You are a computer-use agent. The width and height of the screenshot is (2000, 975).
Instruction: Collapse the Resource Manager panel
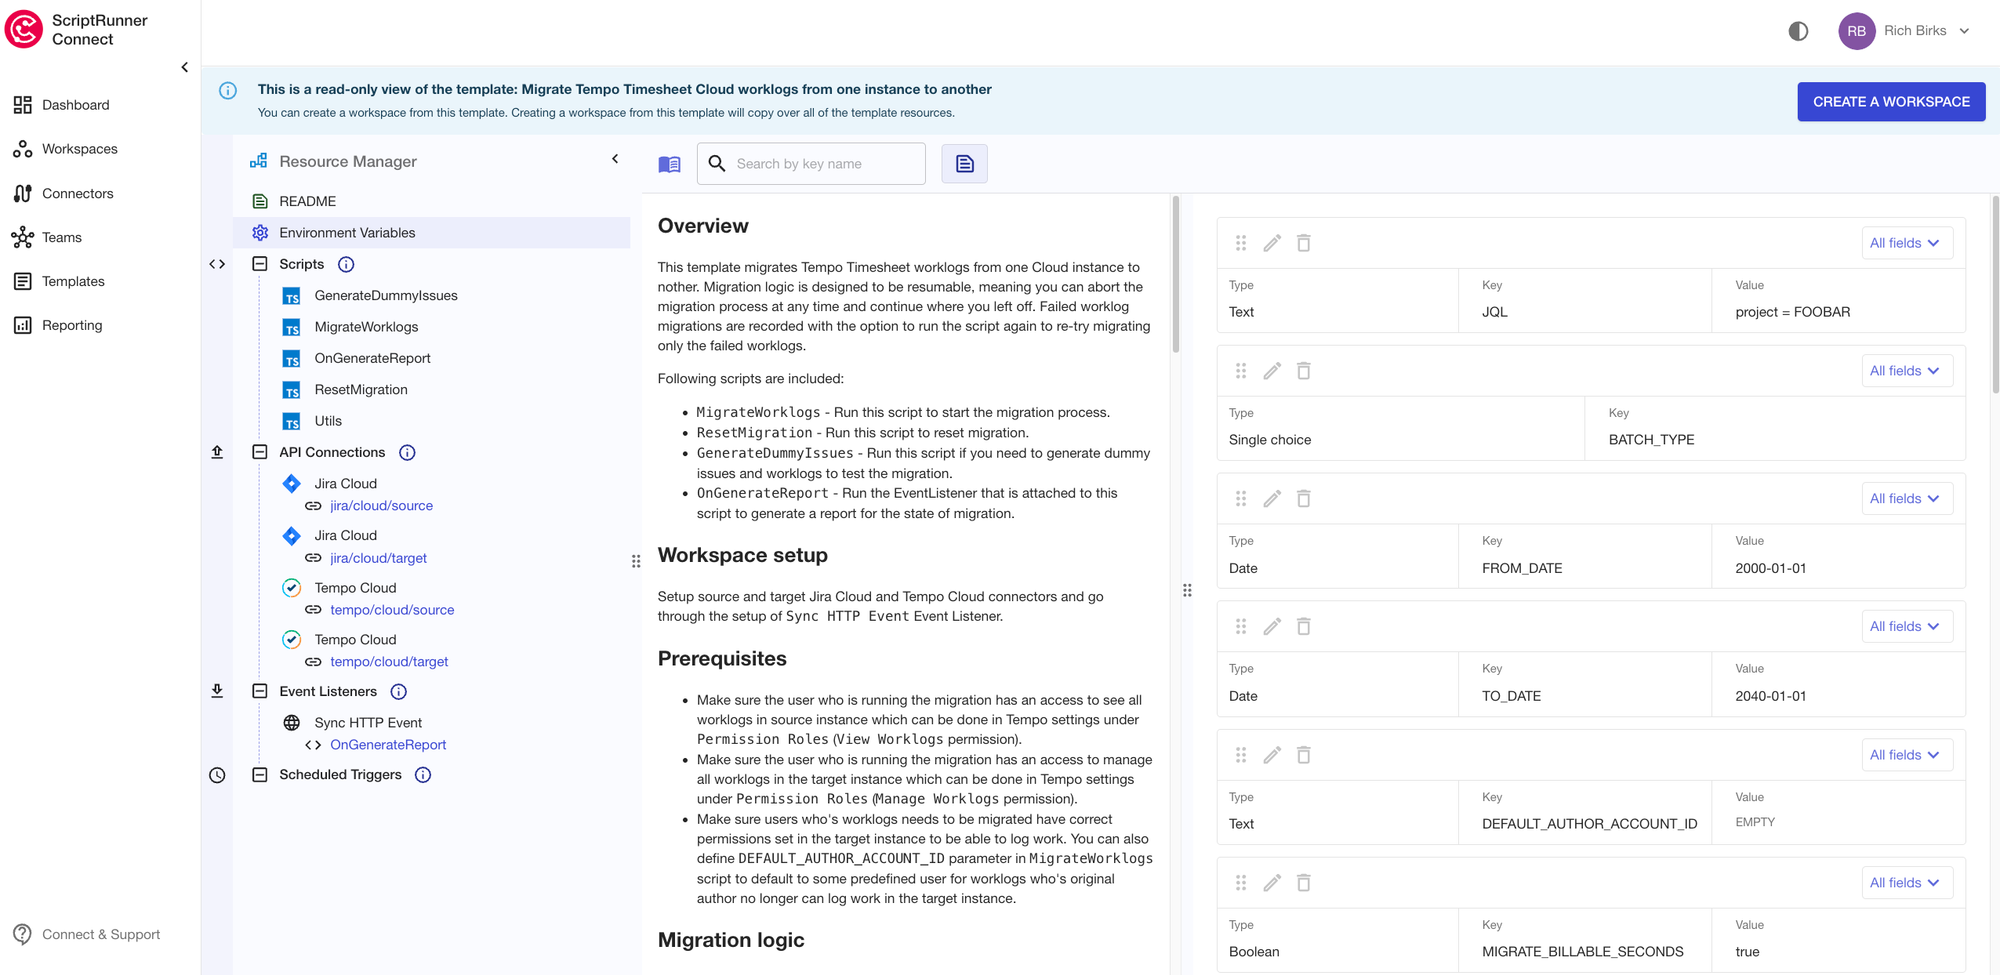[615, 159]
